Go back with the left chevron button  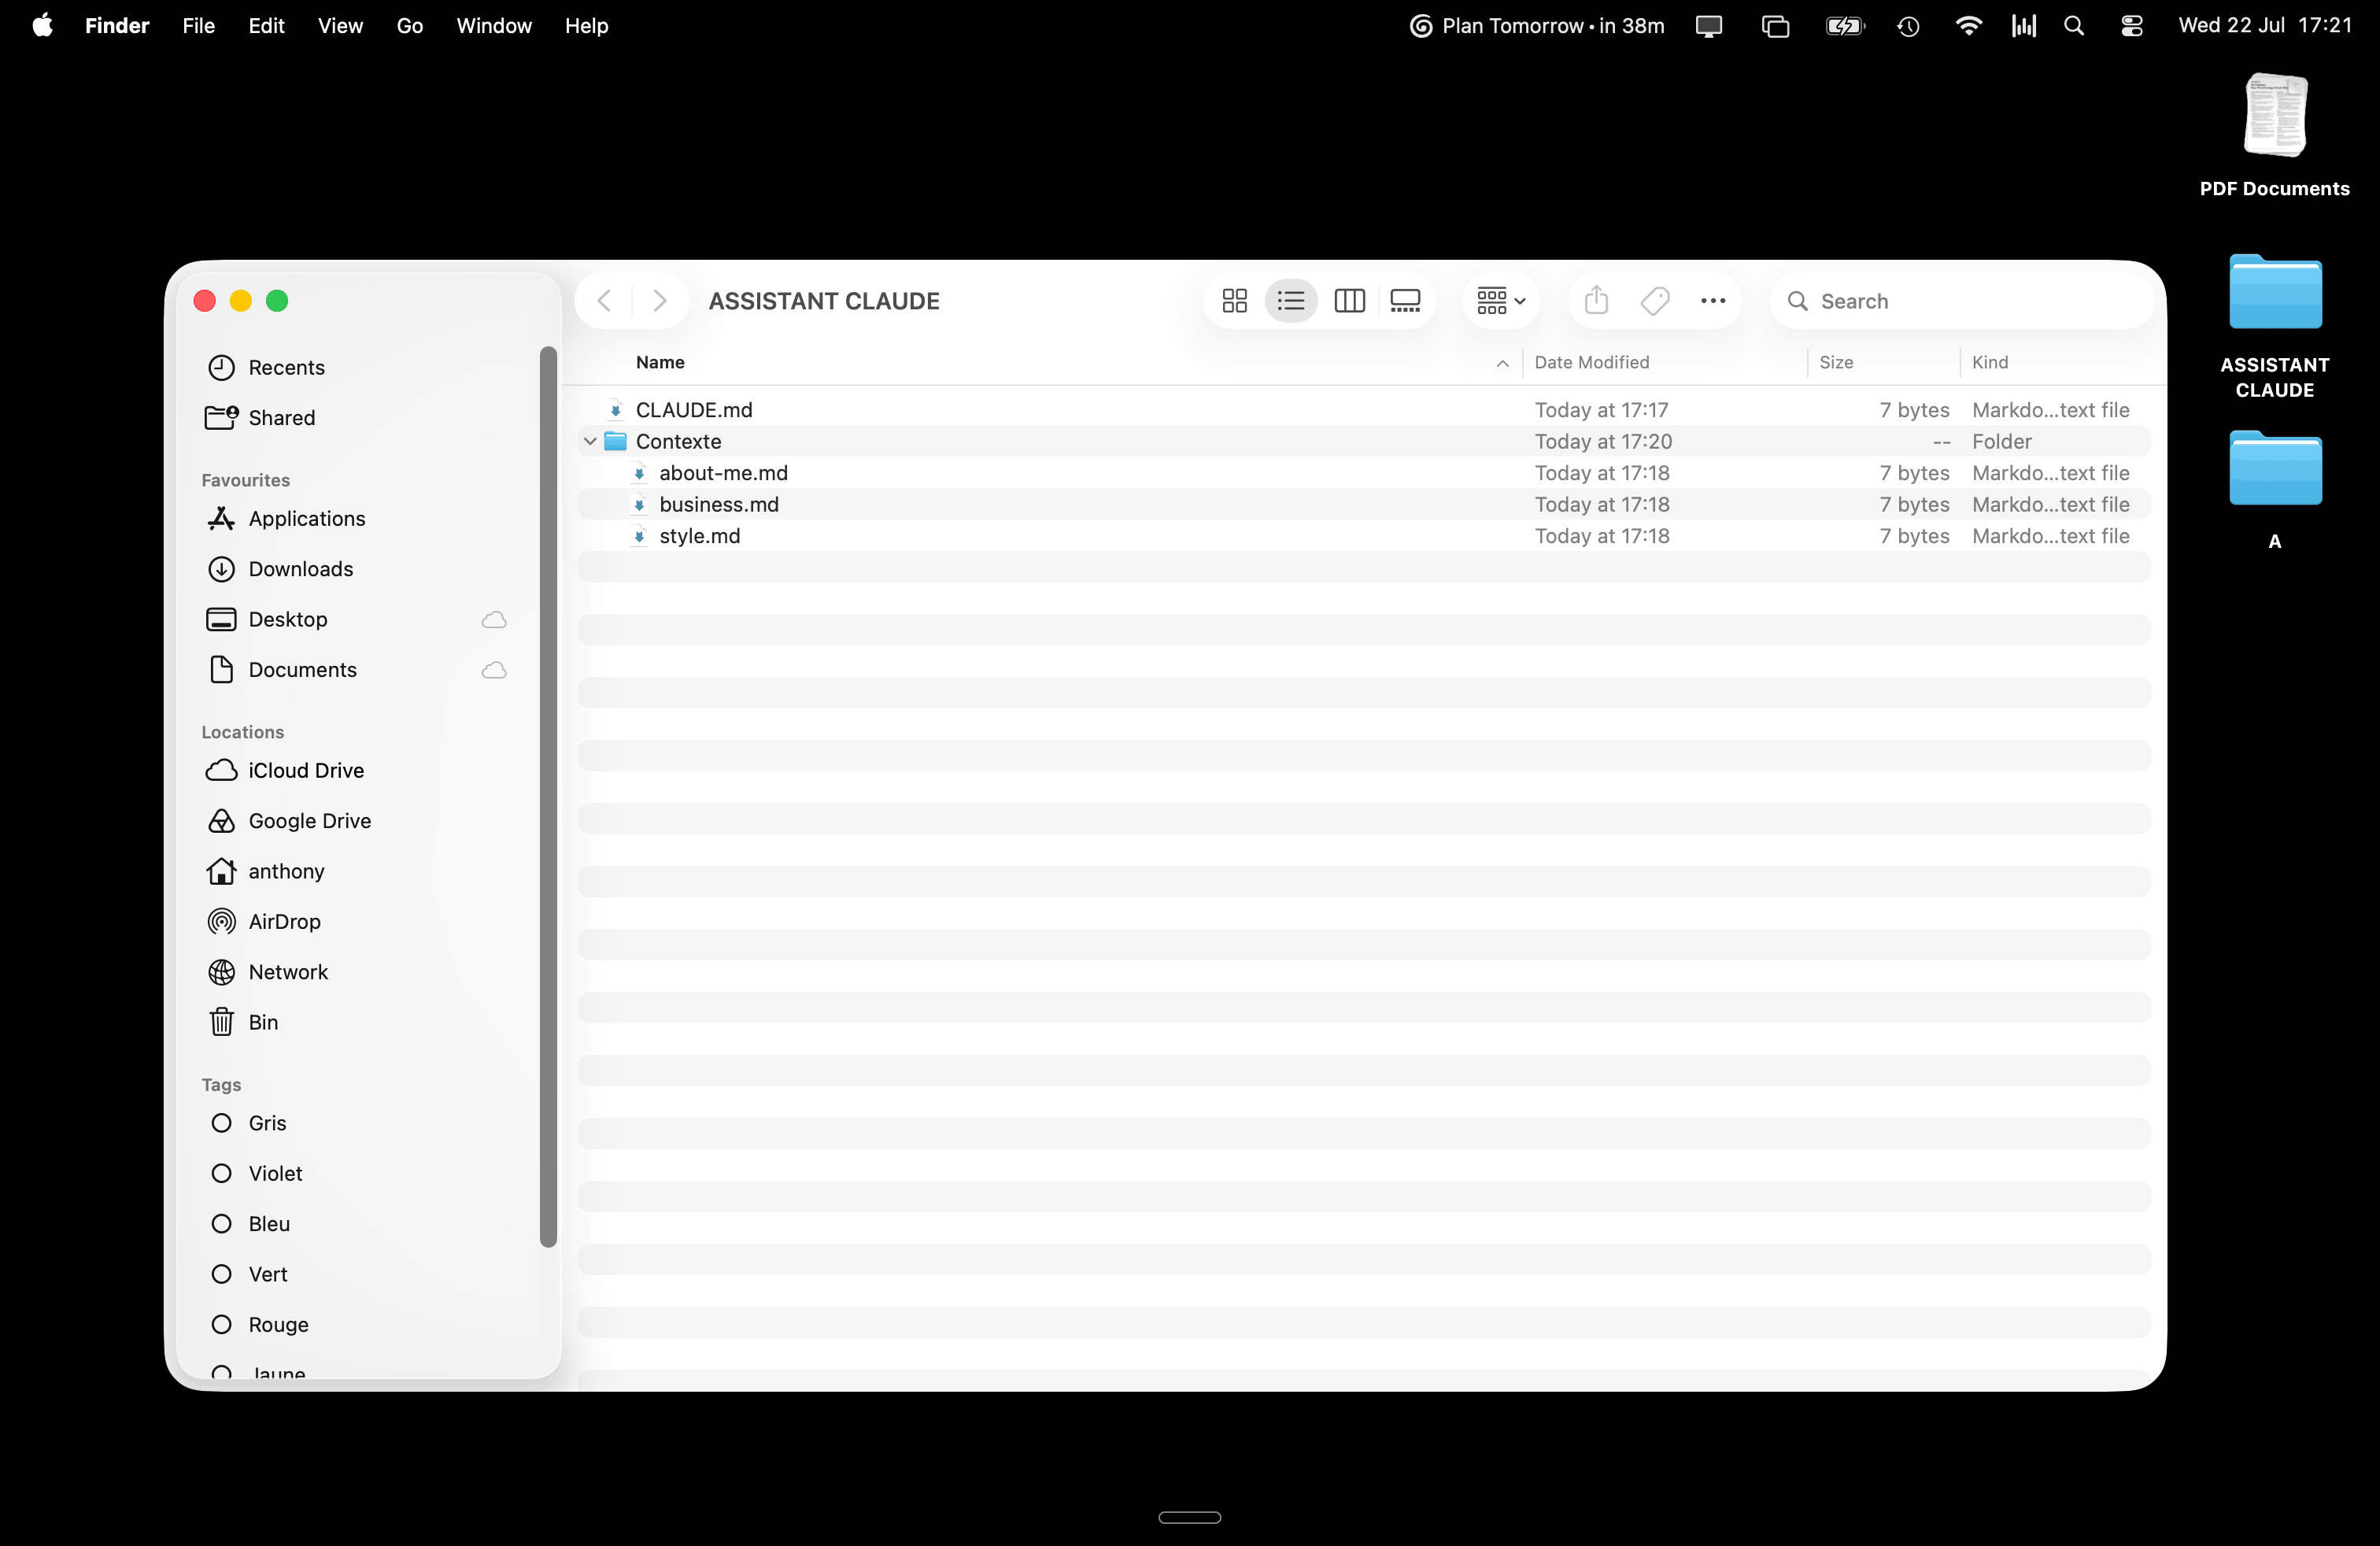(x=604, y=301)
